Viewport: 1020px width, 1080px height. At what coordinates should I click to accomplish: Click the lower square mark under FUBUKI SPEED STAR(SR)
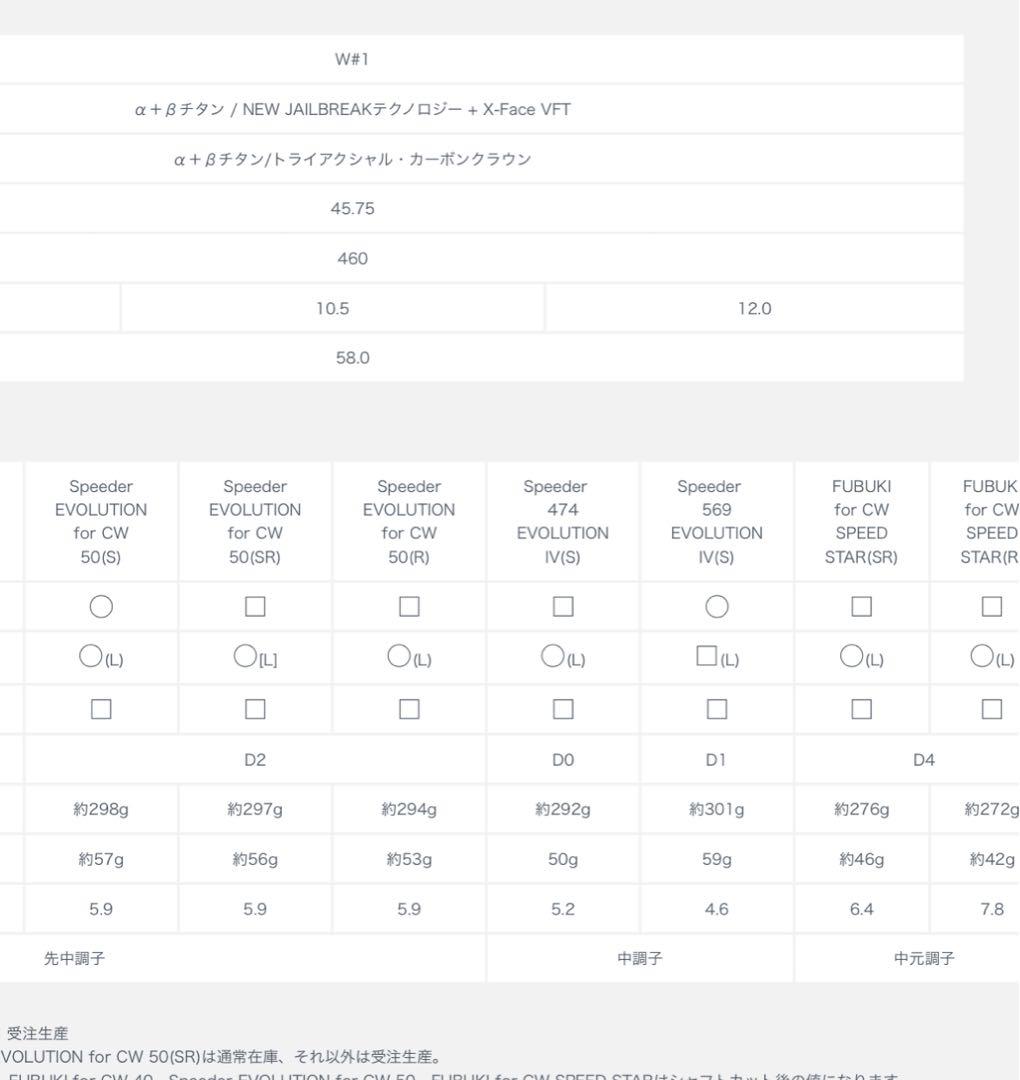862,709
